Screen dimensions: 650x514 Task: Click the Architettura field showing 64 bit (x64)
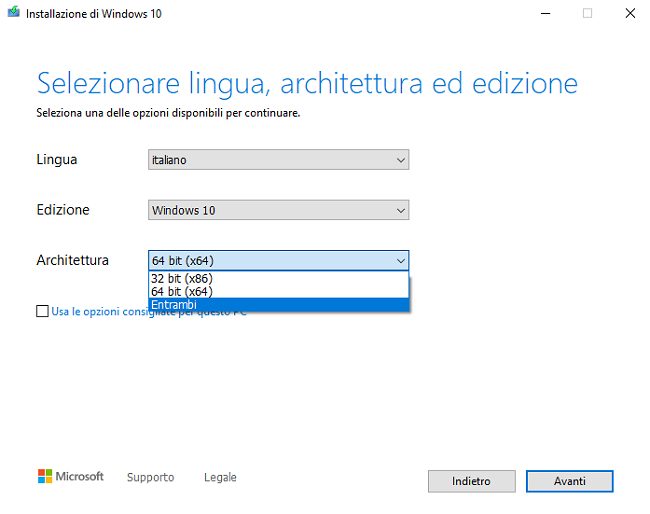click(x=270, y=261)
